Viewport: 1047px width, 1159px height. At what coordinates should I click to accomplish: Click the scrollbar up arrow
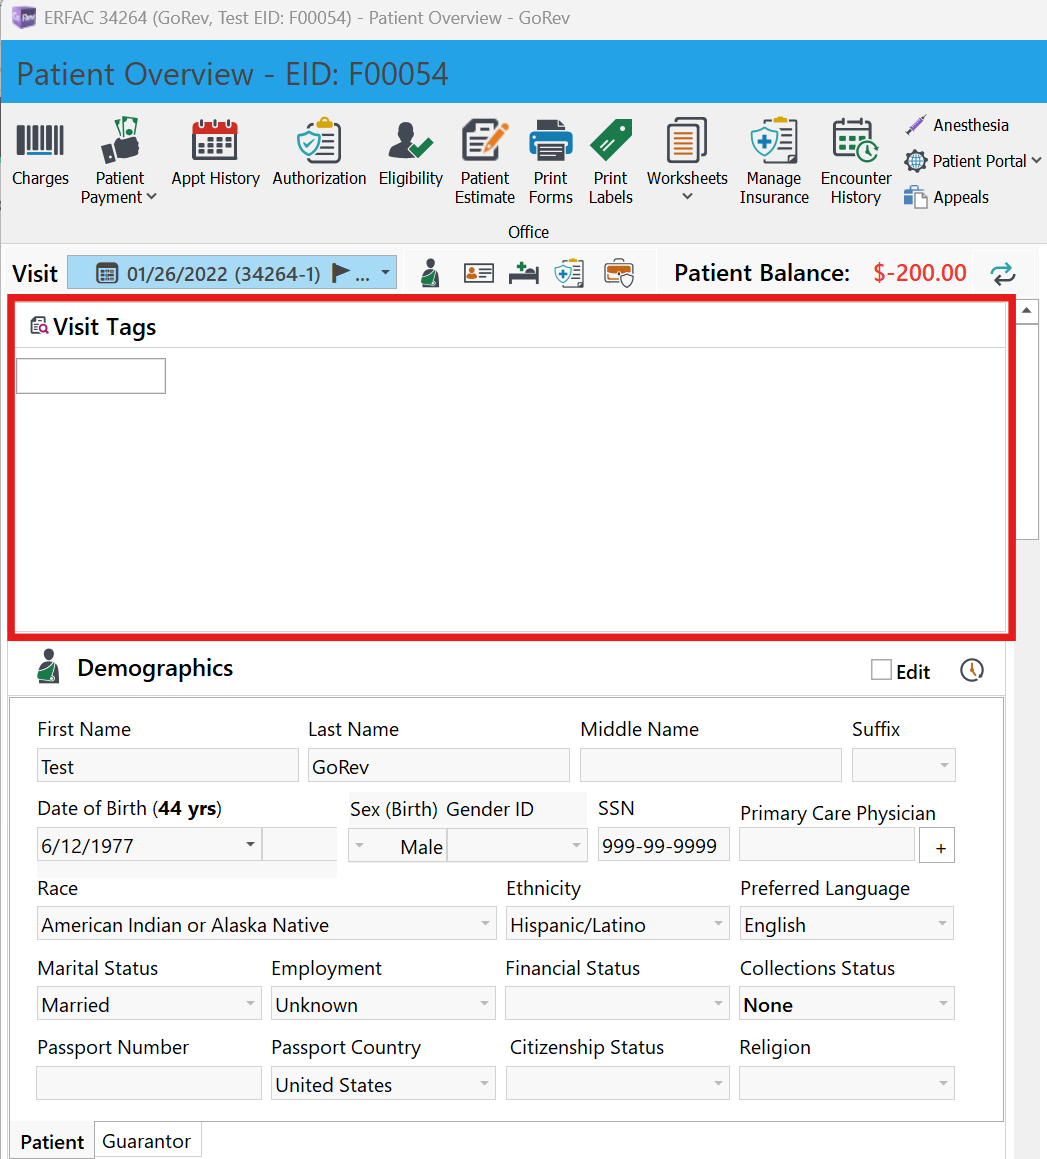pyautogui.click(x=1026, y=311)
